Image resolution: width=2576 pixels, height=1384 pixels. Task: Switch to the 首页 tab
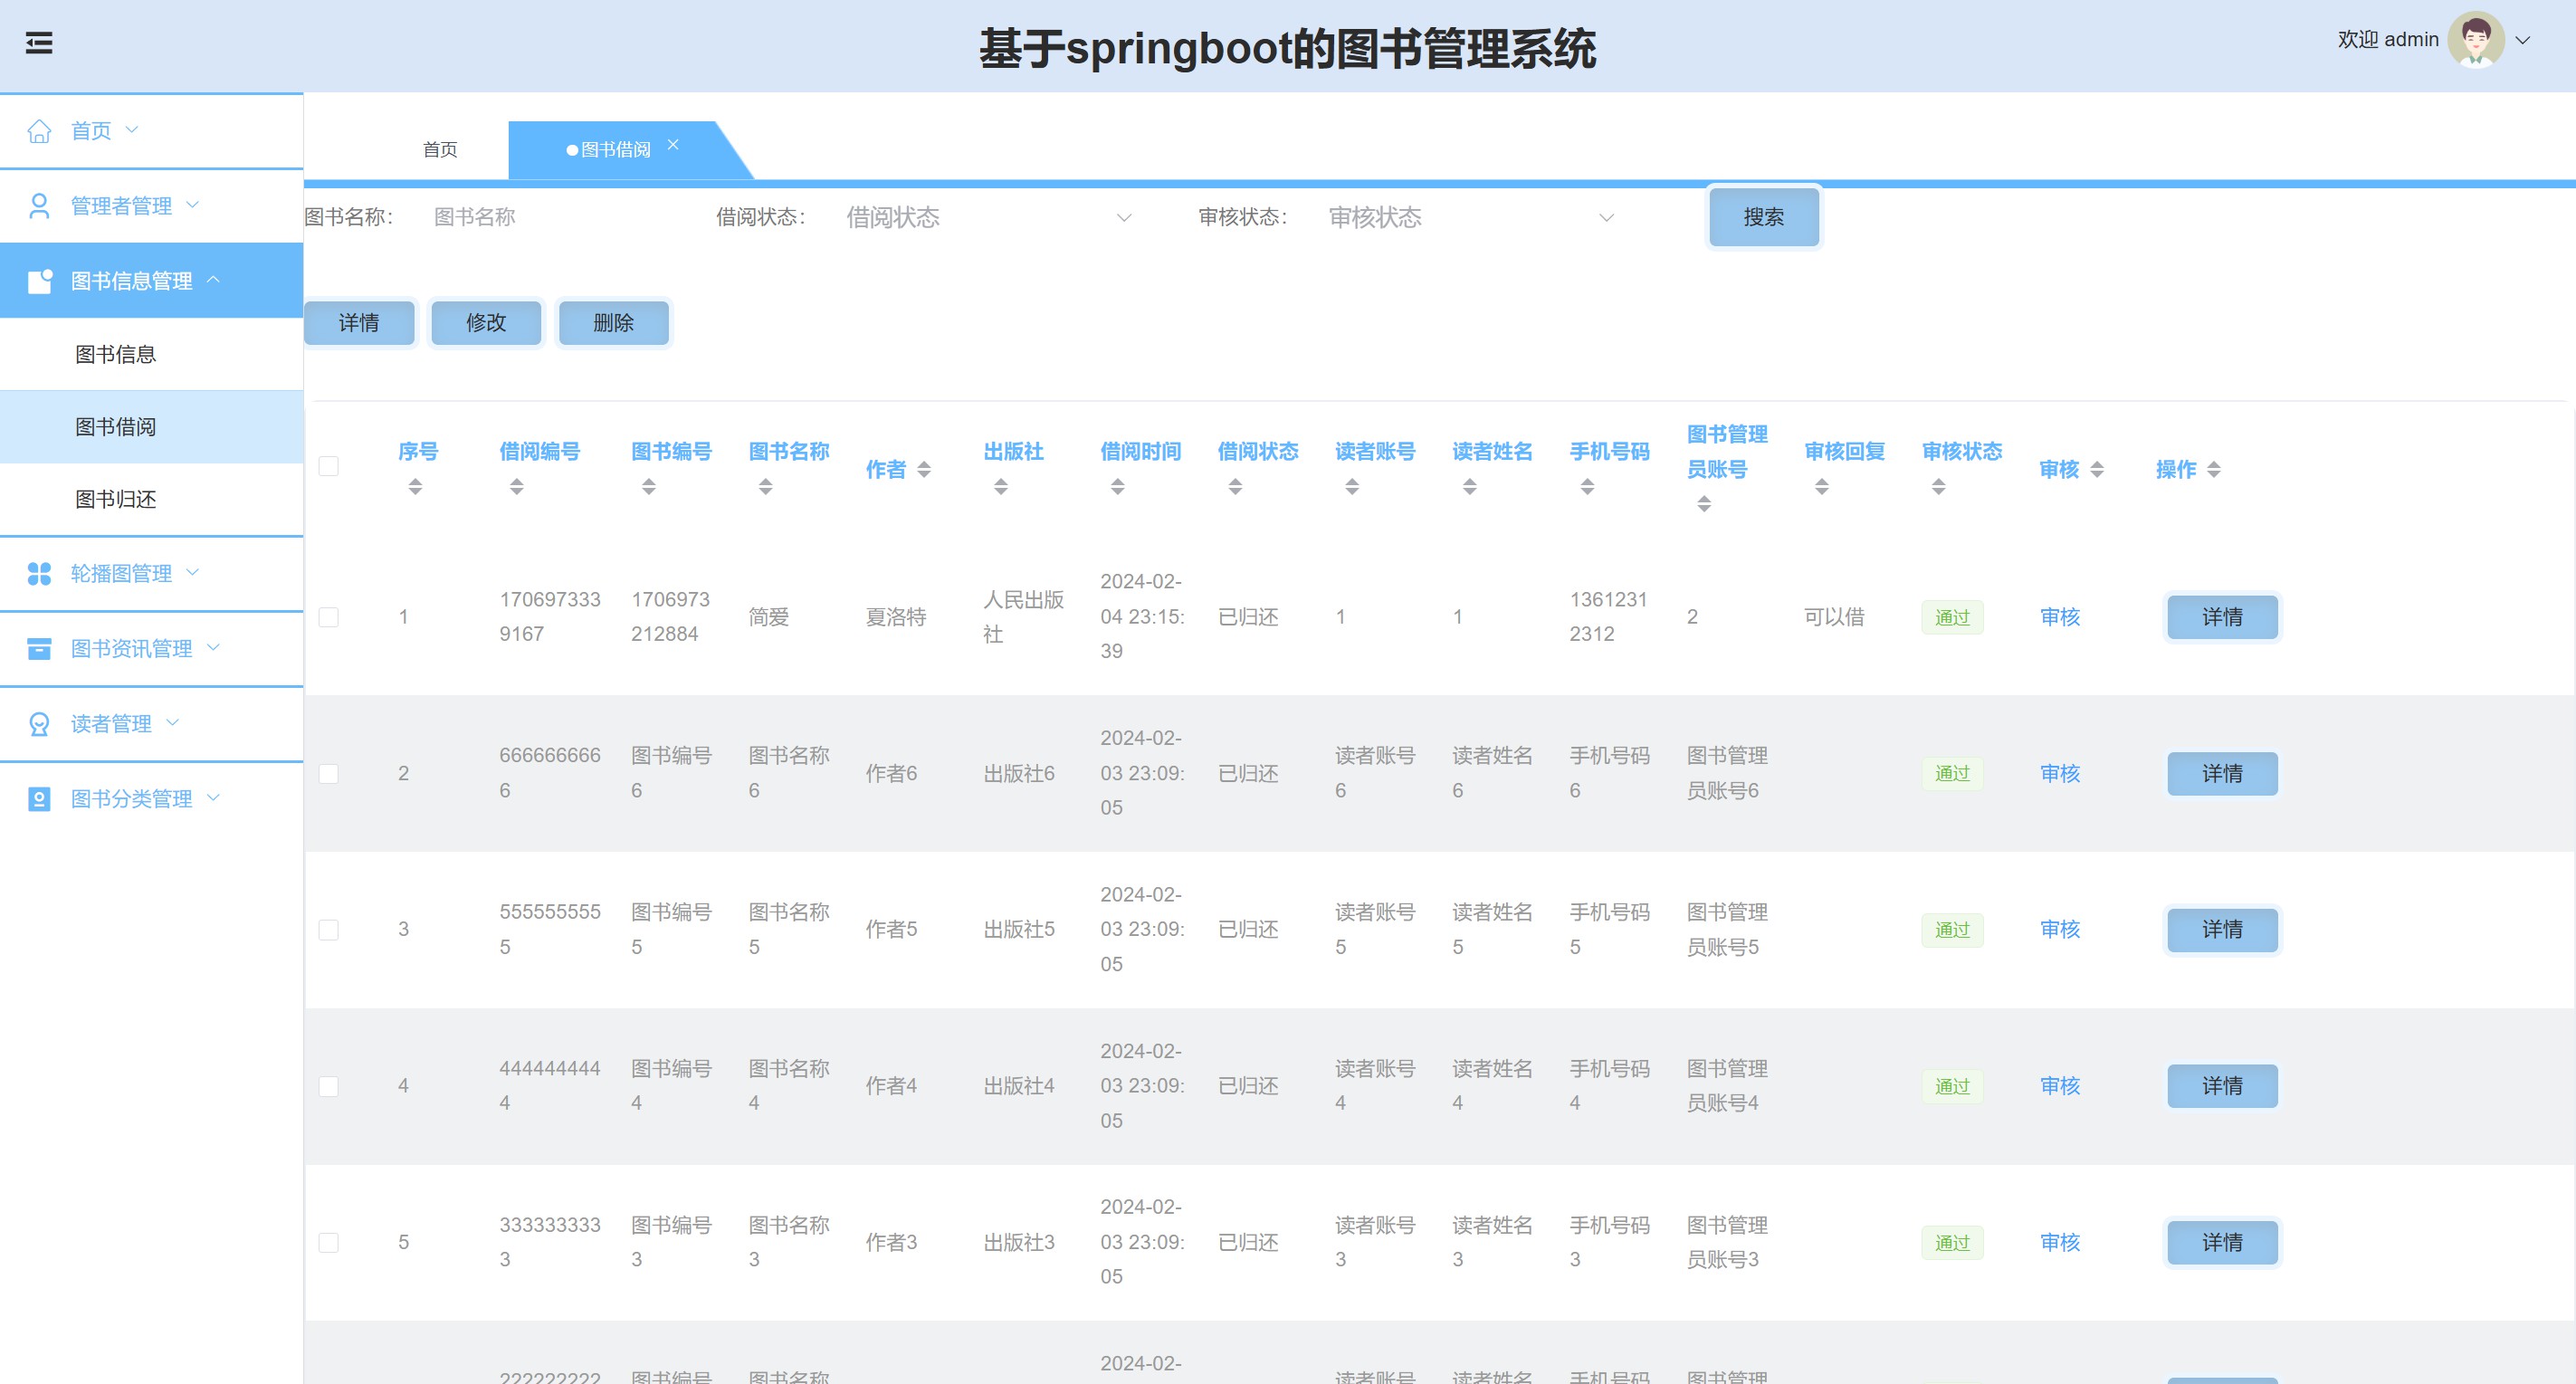click(440, 150)
